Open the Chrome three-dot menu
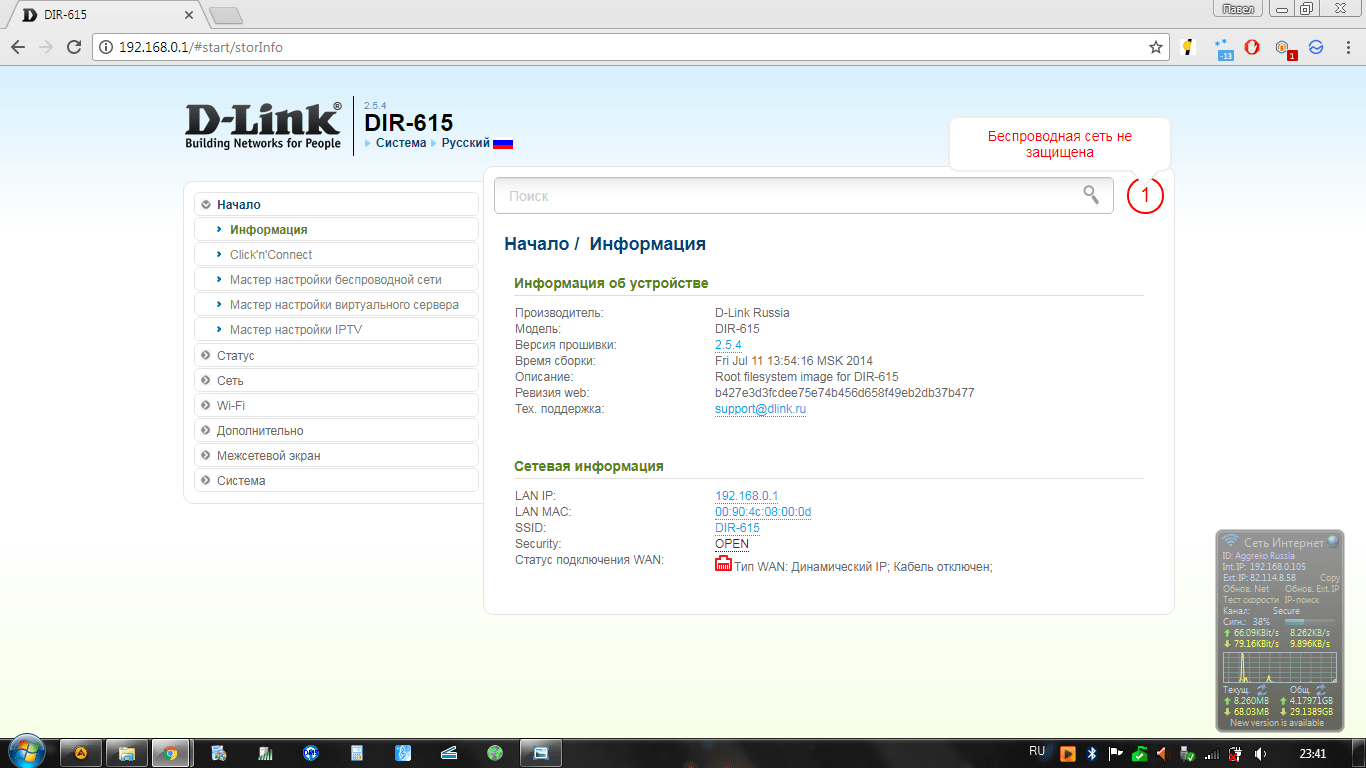The width and height of the screenshot is (1366, 768). (1346, 47)
